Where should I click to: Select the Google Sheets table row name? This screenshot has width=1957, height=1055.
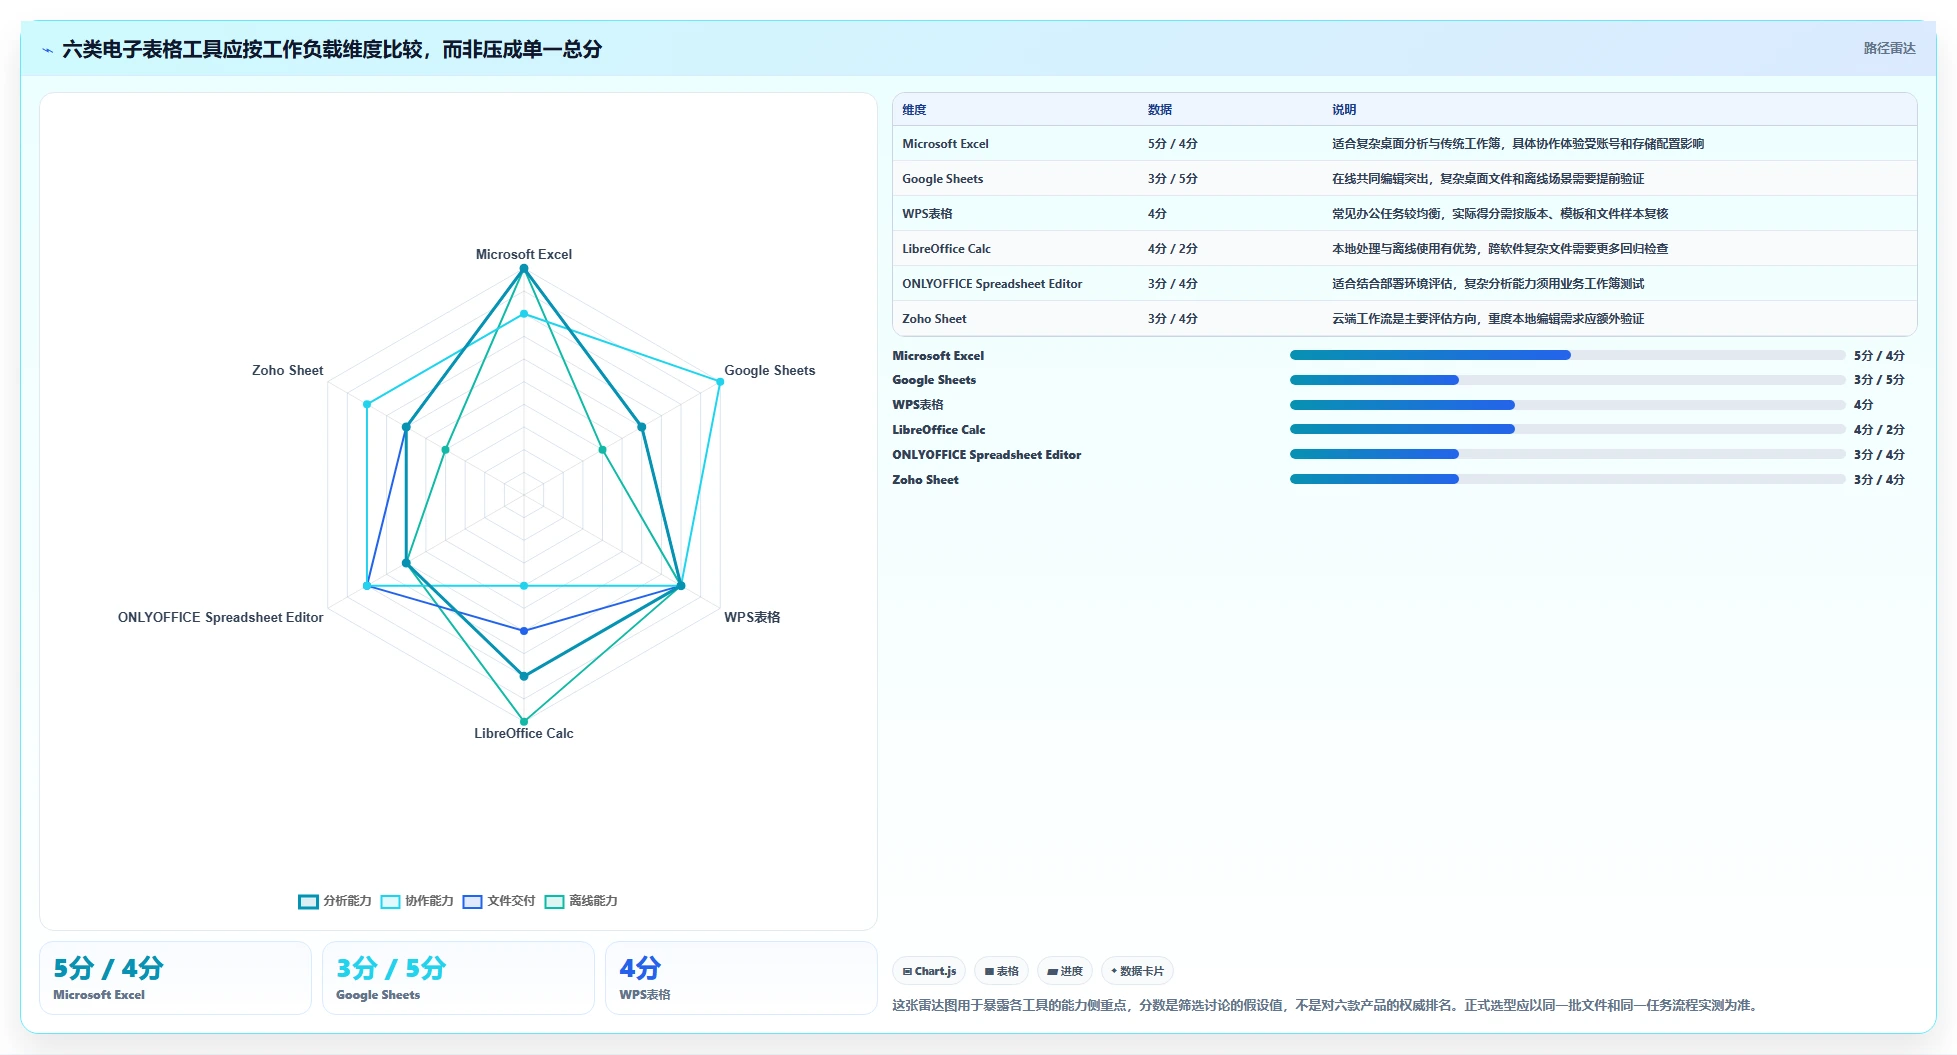(942, 179)
